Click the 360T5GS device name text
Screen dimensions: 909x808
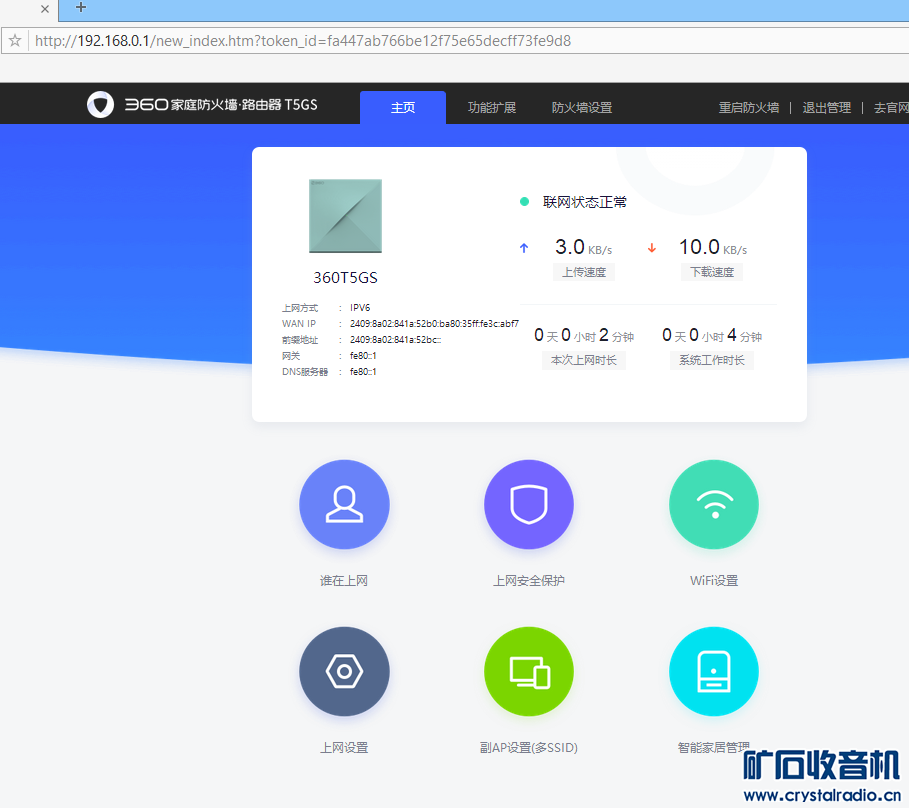[x=346, y=278]
